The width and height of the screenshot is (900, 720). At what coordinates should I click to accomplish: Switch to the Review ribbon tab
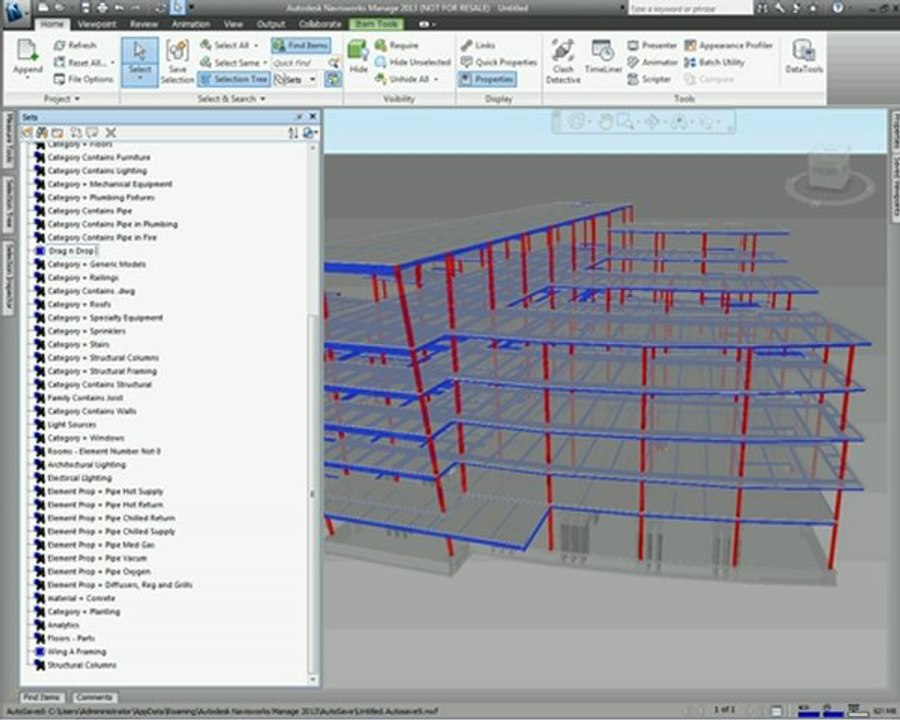(143, 24)
